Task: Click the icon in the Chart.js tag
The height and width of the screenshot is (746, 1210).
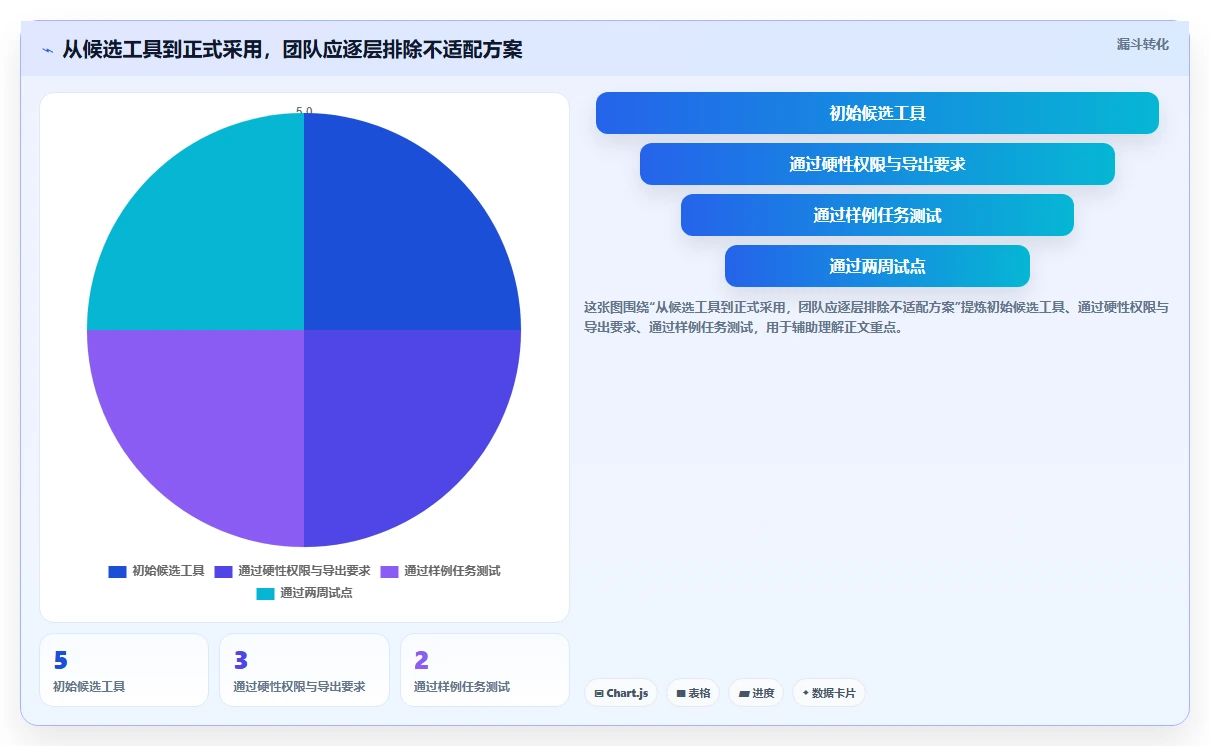Action: pos(599,693)
